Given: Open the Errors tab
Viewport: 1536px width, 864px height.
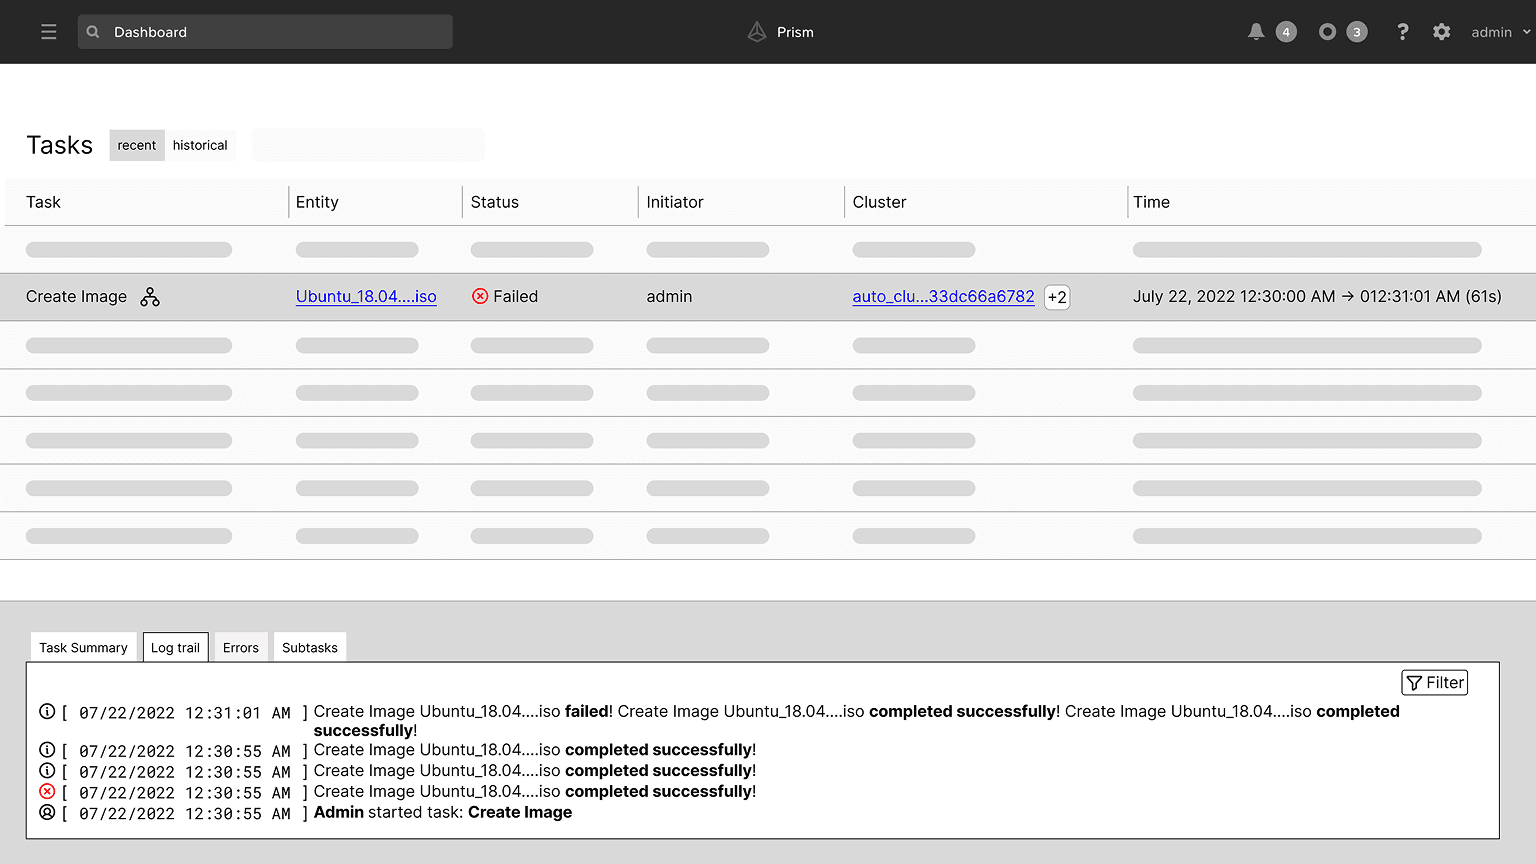Looking at the screenshot, I should [x=241, y=648].
